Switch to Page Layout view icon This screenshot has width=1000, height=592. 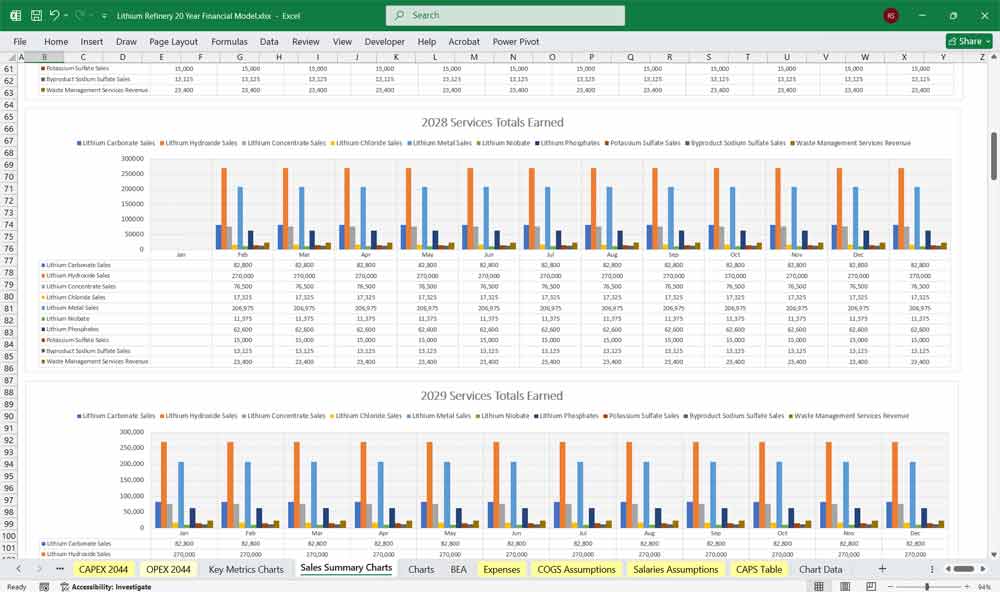(x=844, y=587)
